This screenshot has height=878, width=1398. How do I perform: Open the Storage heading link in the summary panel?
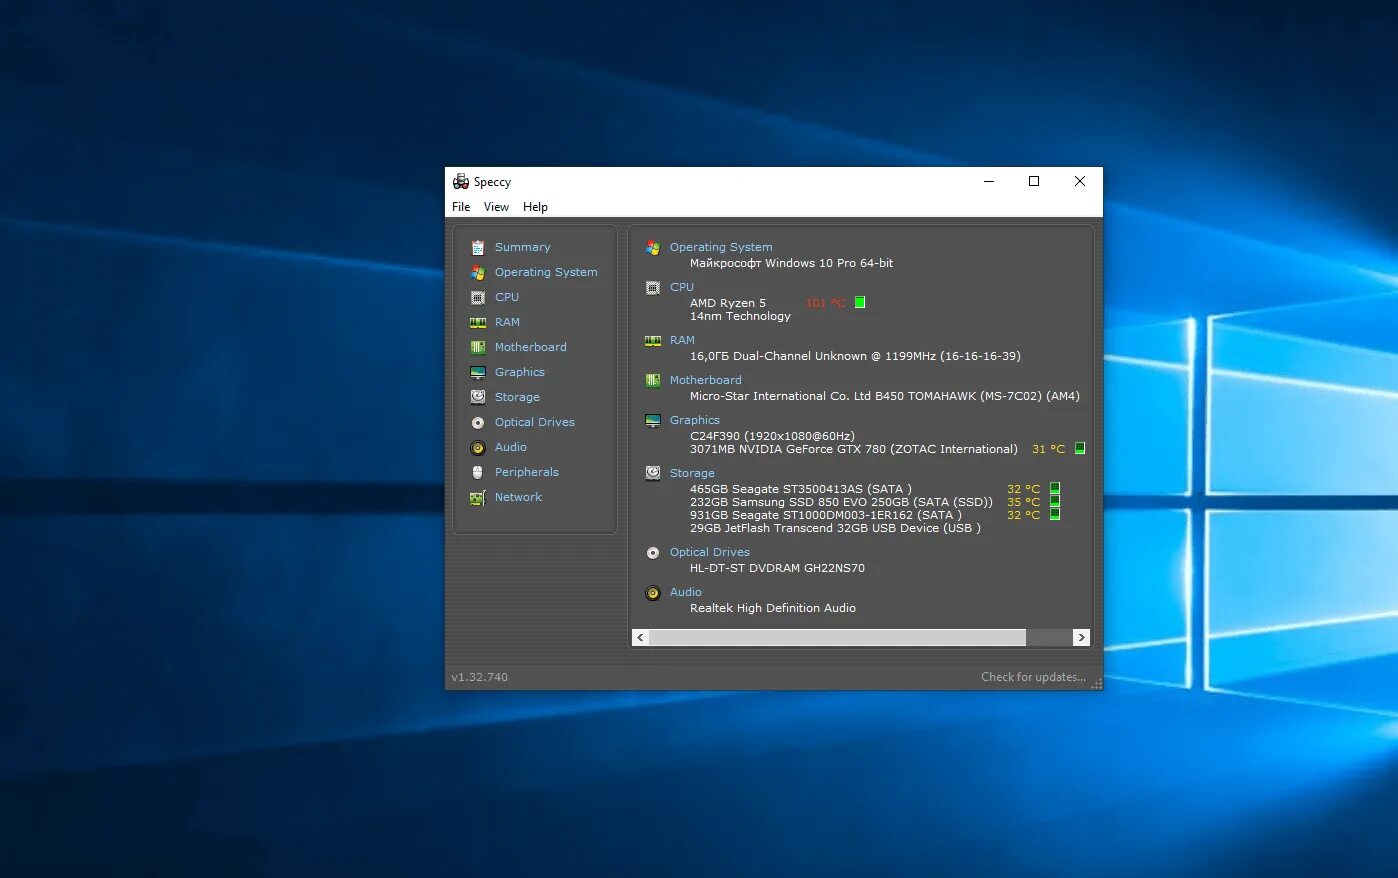click(692, 473)
